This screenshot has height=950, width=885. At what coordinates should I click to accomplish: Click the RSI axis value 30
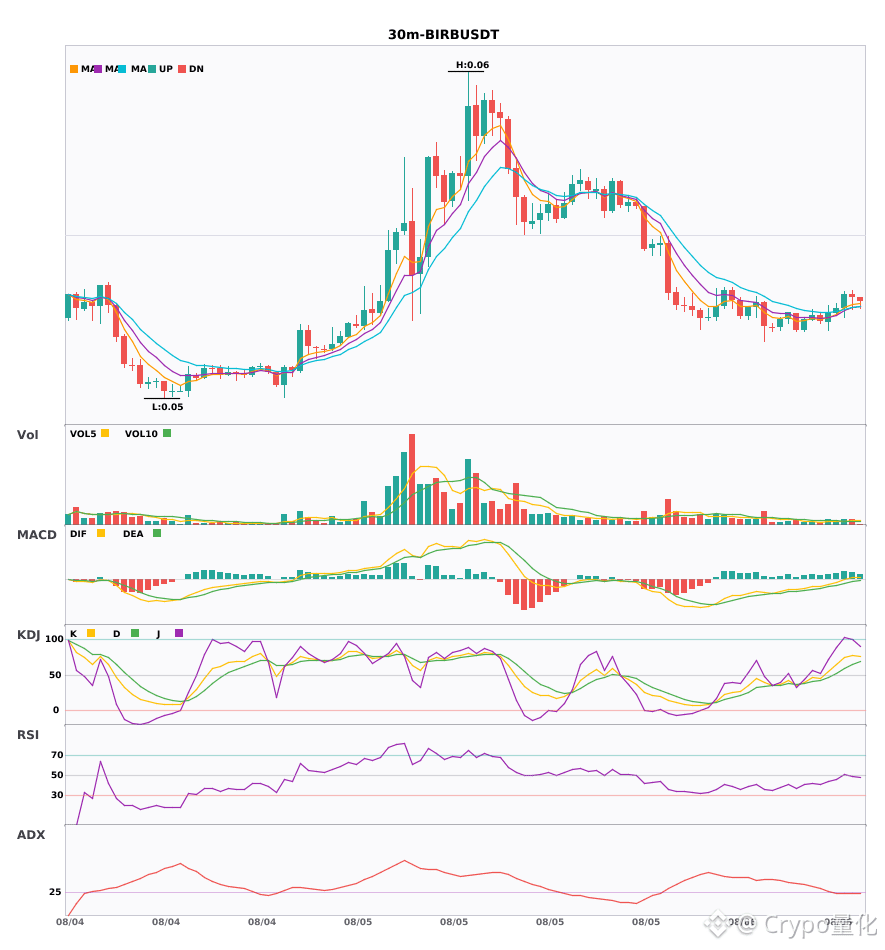click(57, 795)
